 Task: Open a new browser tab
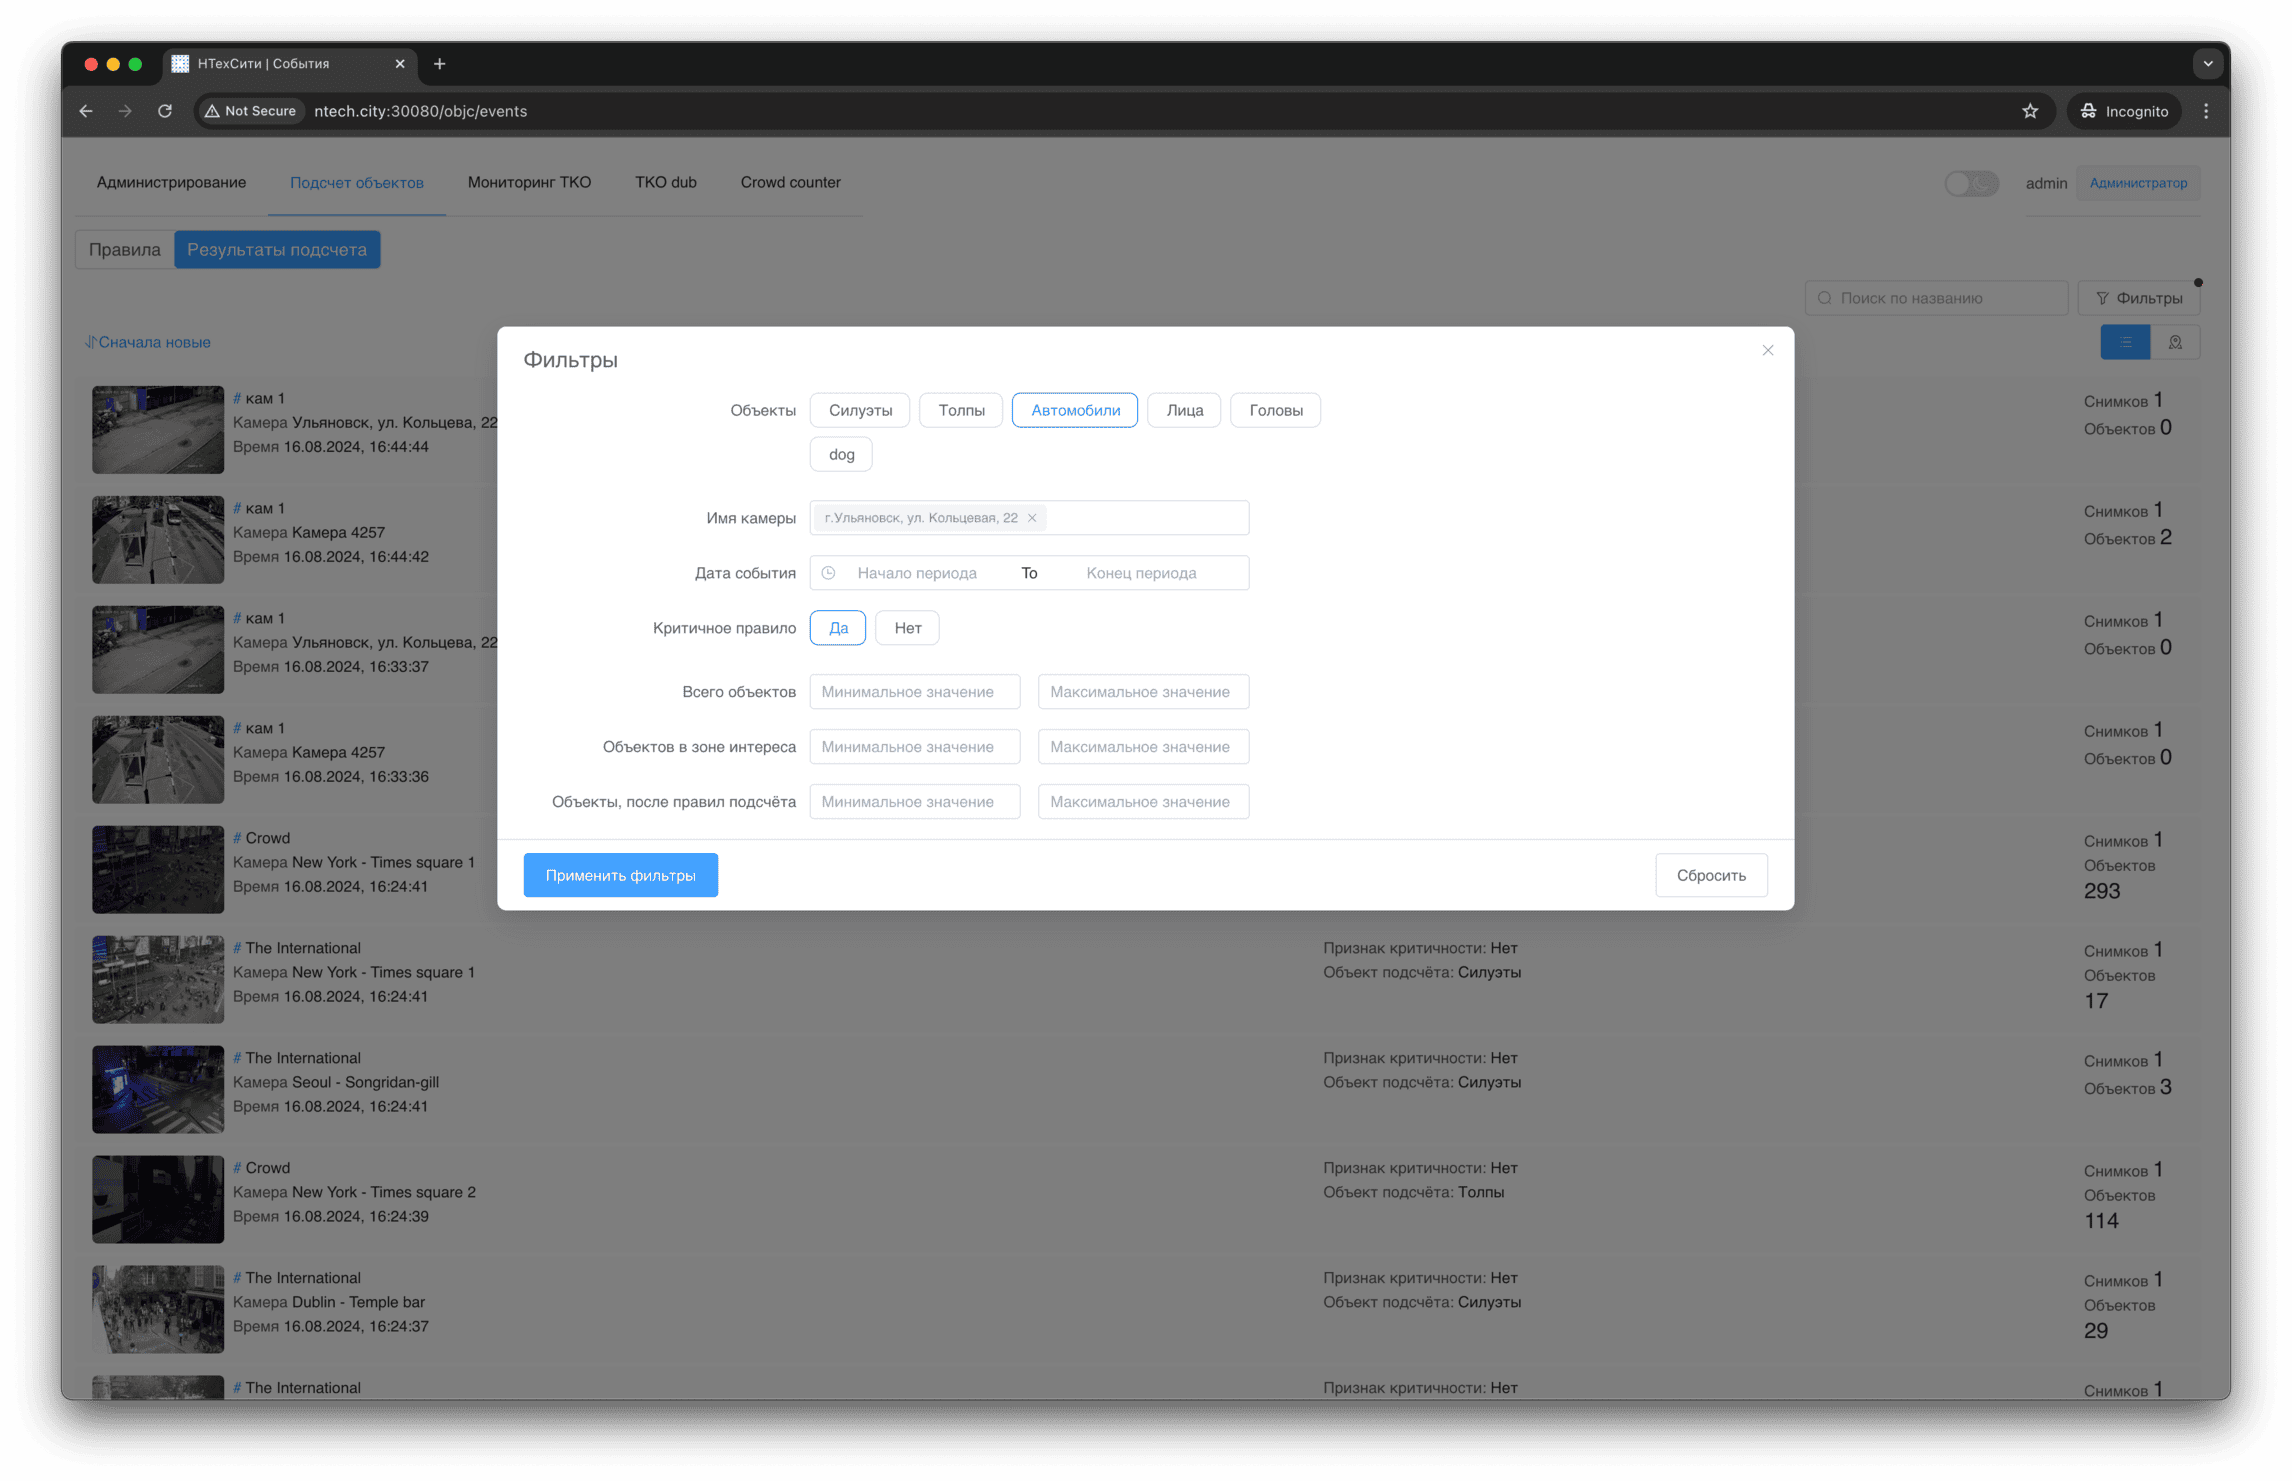click(440, 64)
